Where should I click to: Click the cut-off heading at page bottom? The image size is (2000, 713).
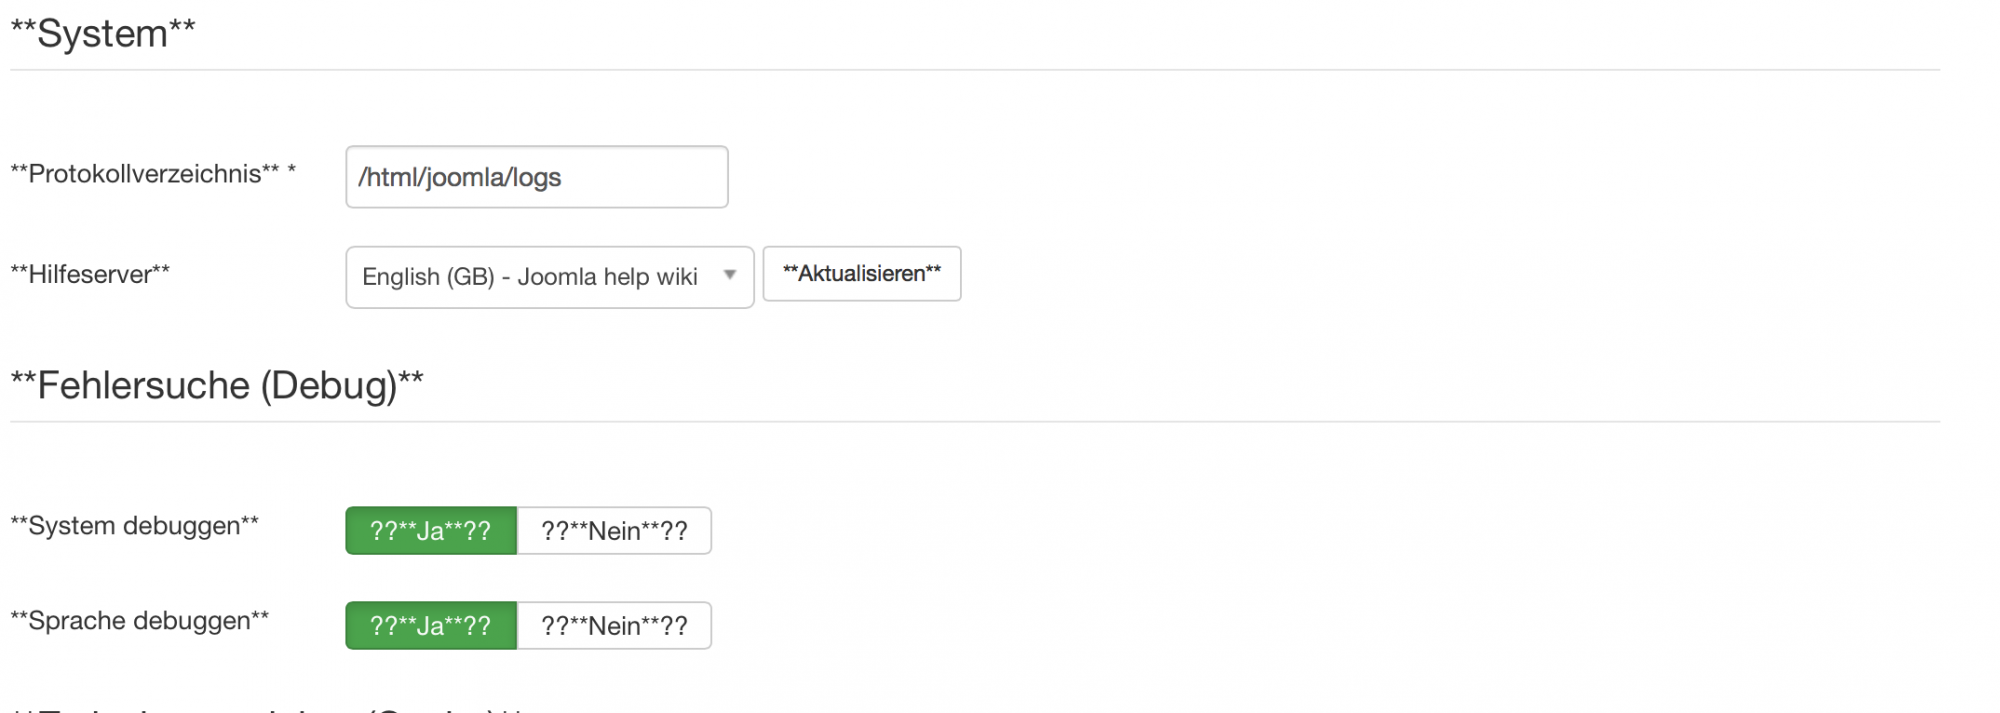tap(270, 708)
